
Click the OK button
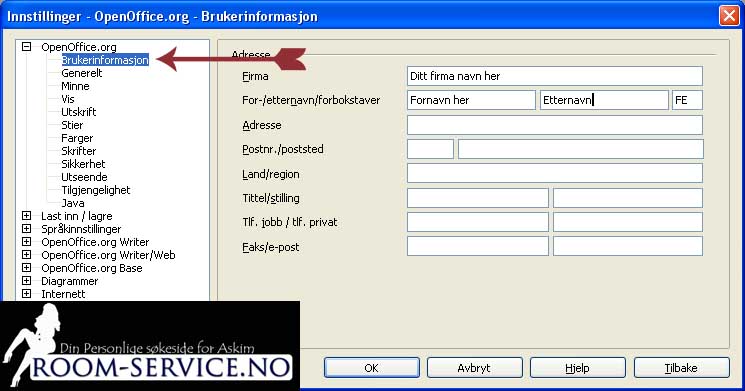tap(372, 368)
